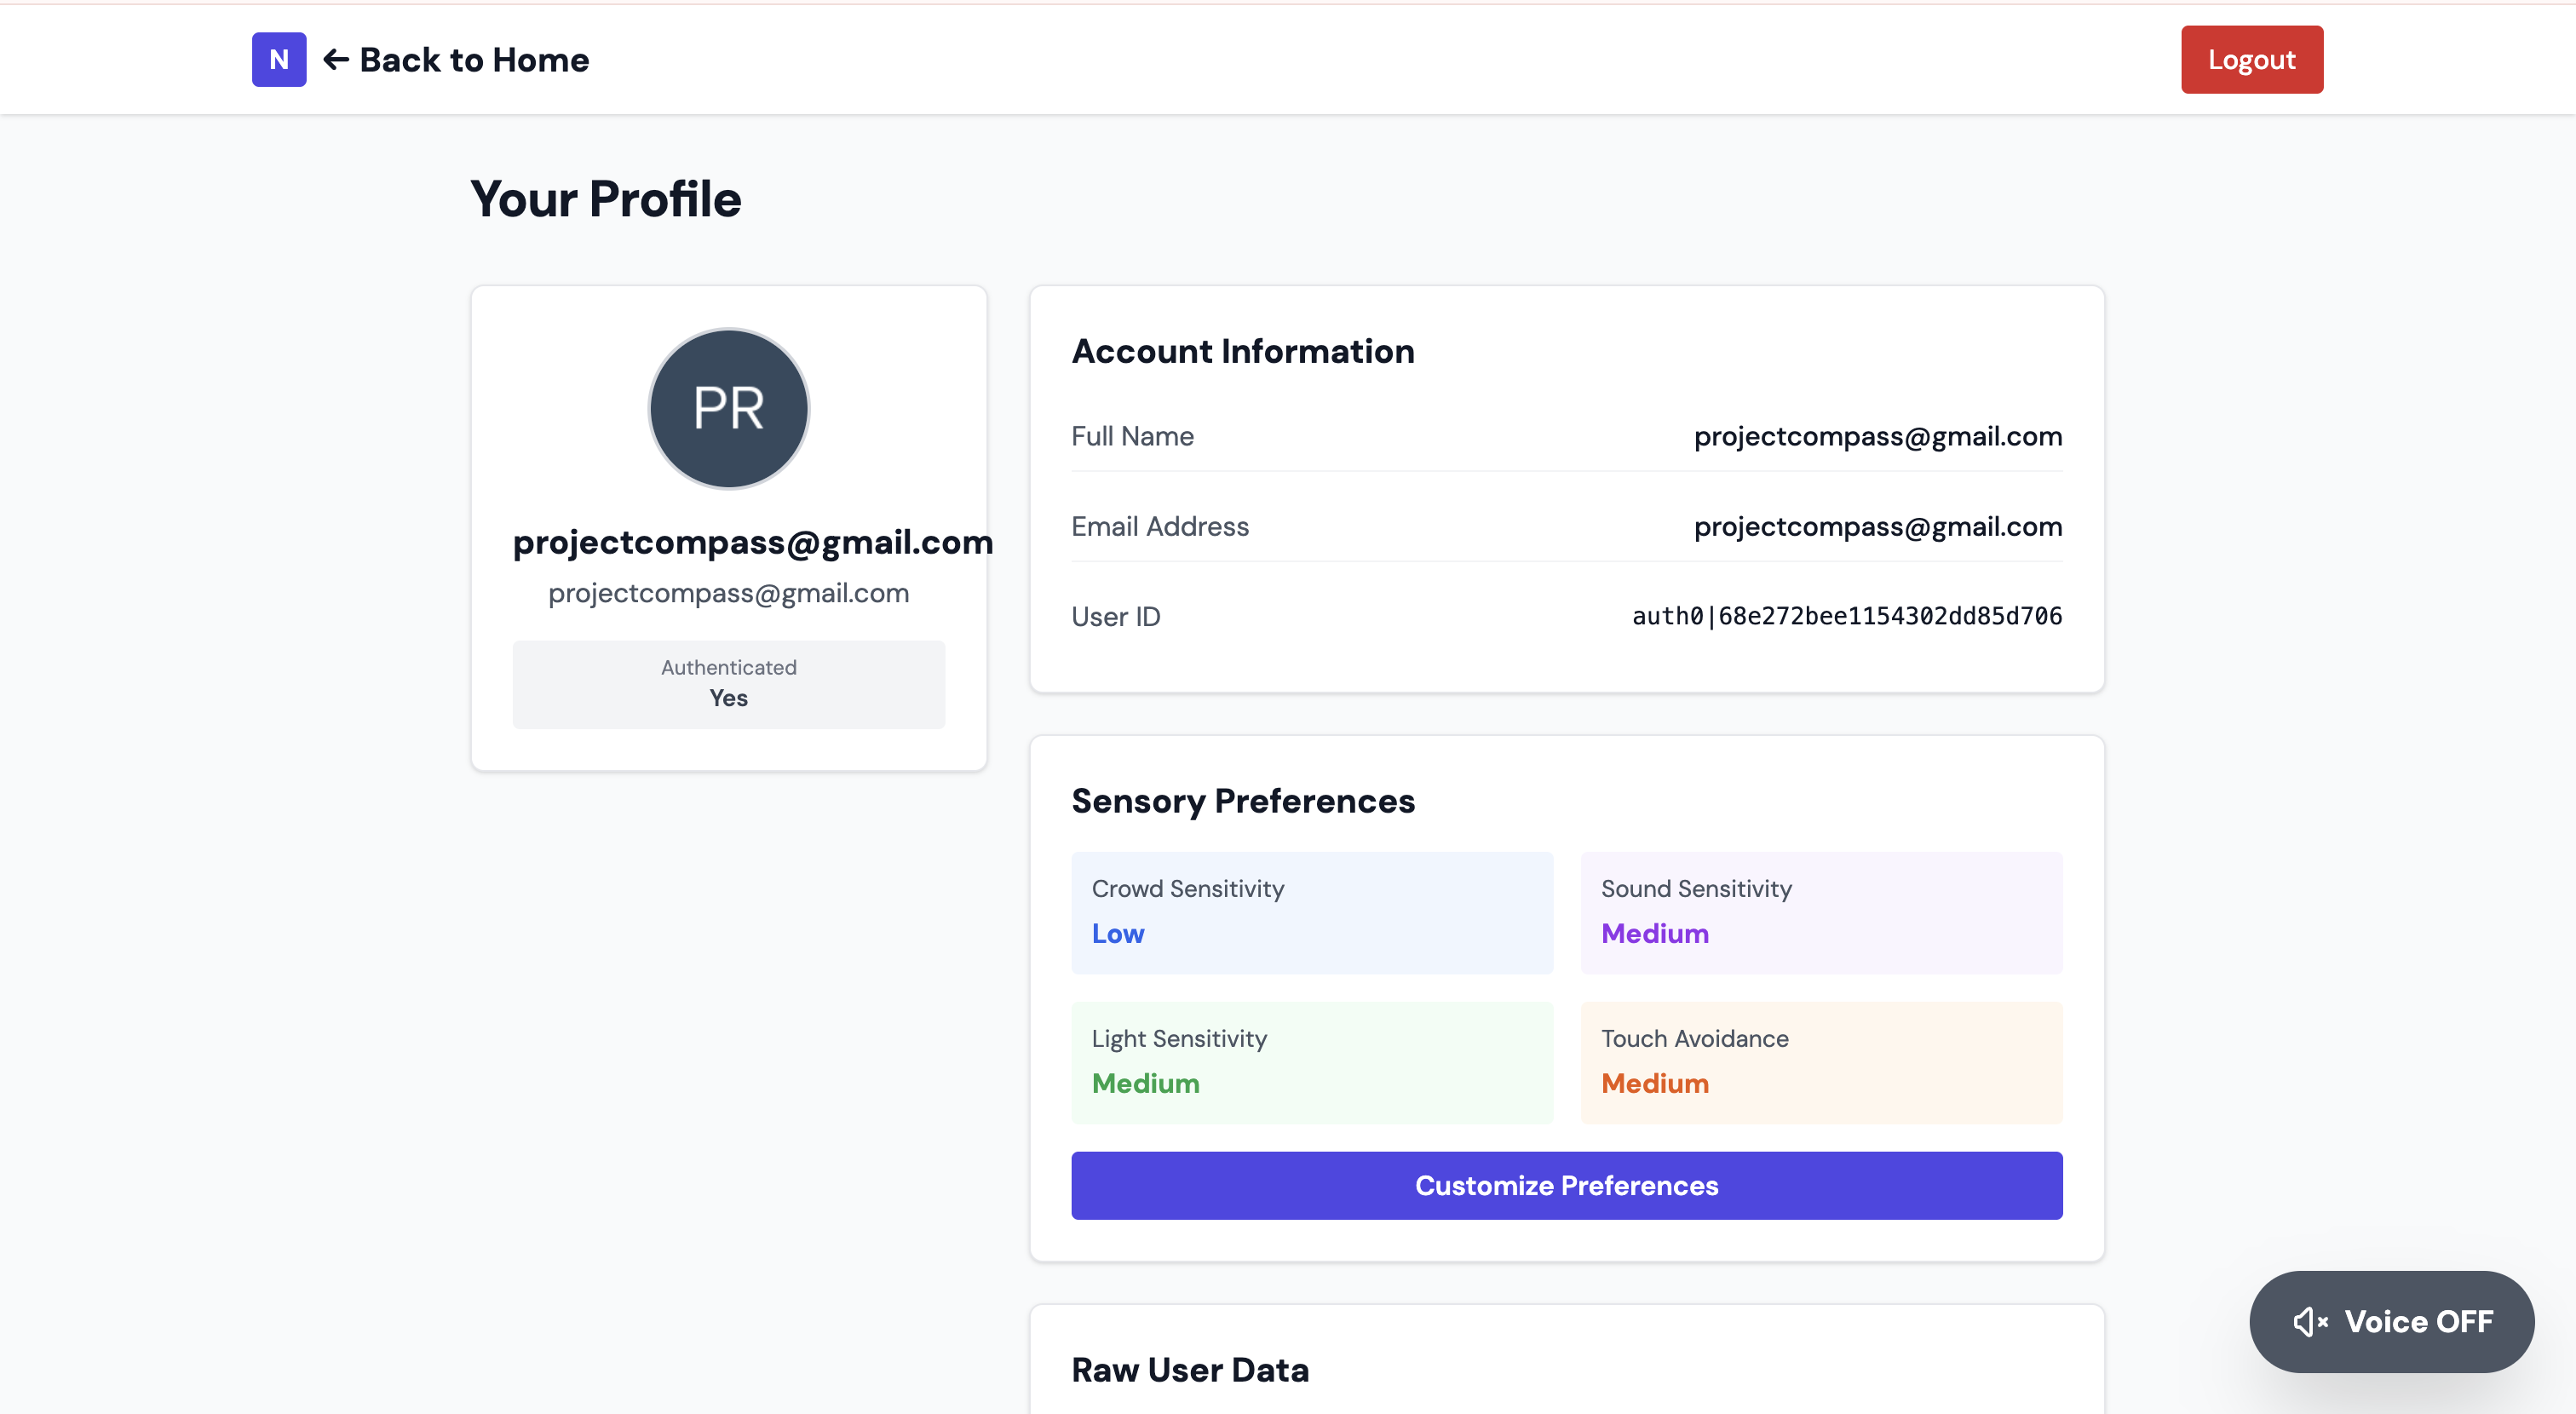Click the Email Address value text
2576x1414 pixels.
coord(1877,526)
